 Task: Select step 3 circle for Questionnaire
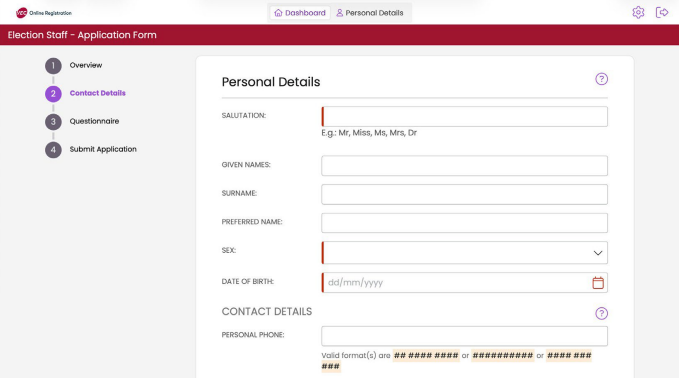point(53,122)
